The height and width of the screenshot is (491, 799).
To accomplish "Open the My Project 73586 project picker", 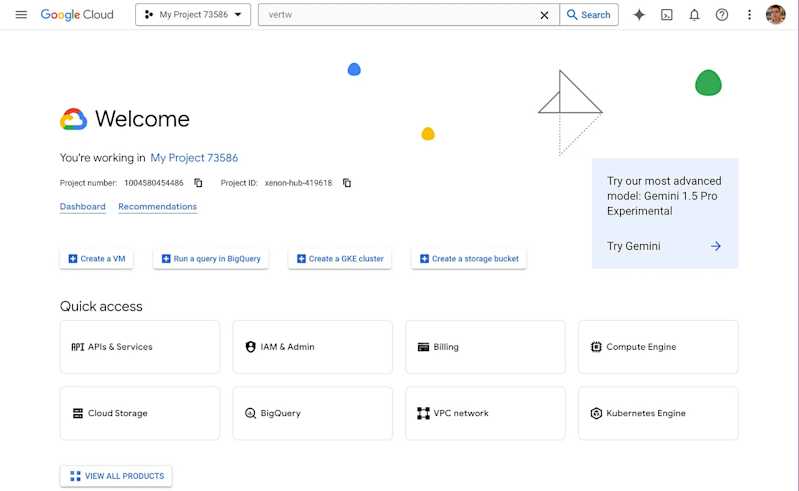I will (x=193, y=15).
